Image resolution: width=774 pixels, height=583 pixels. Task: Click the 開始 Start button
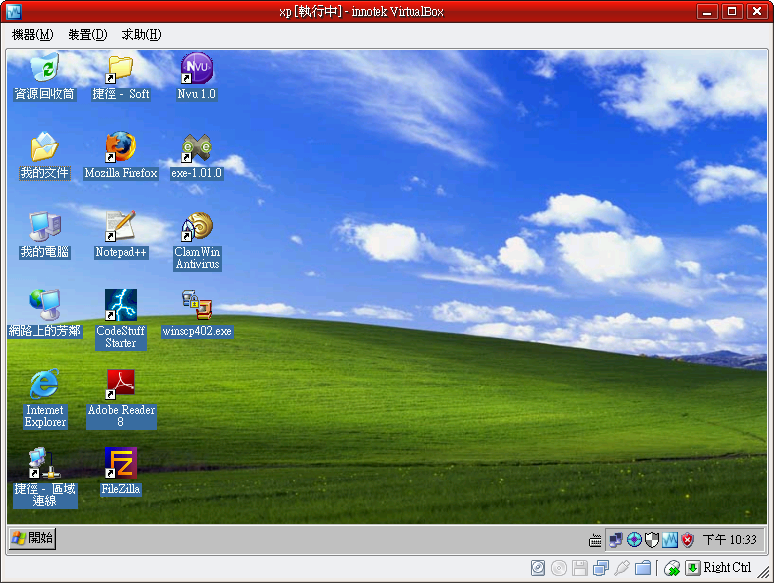point(32,539)
